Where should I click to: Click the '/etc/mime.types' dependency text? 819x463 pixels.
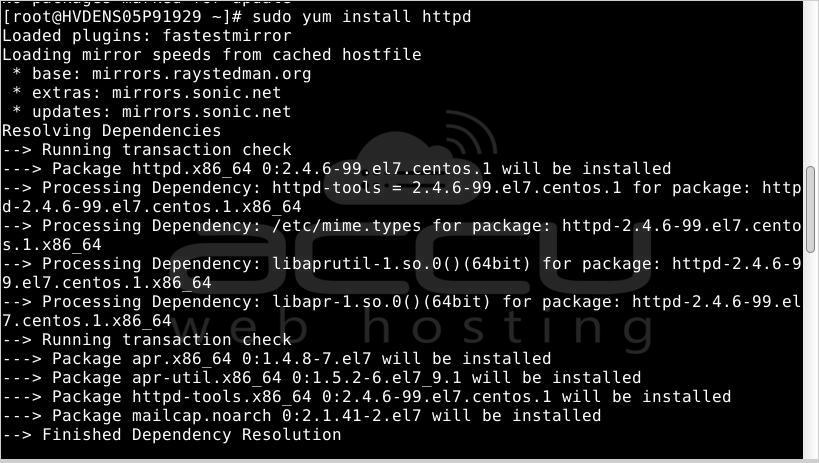pos(346,226)
